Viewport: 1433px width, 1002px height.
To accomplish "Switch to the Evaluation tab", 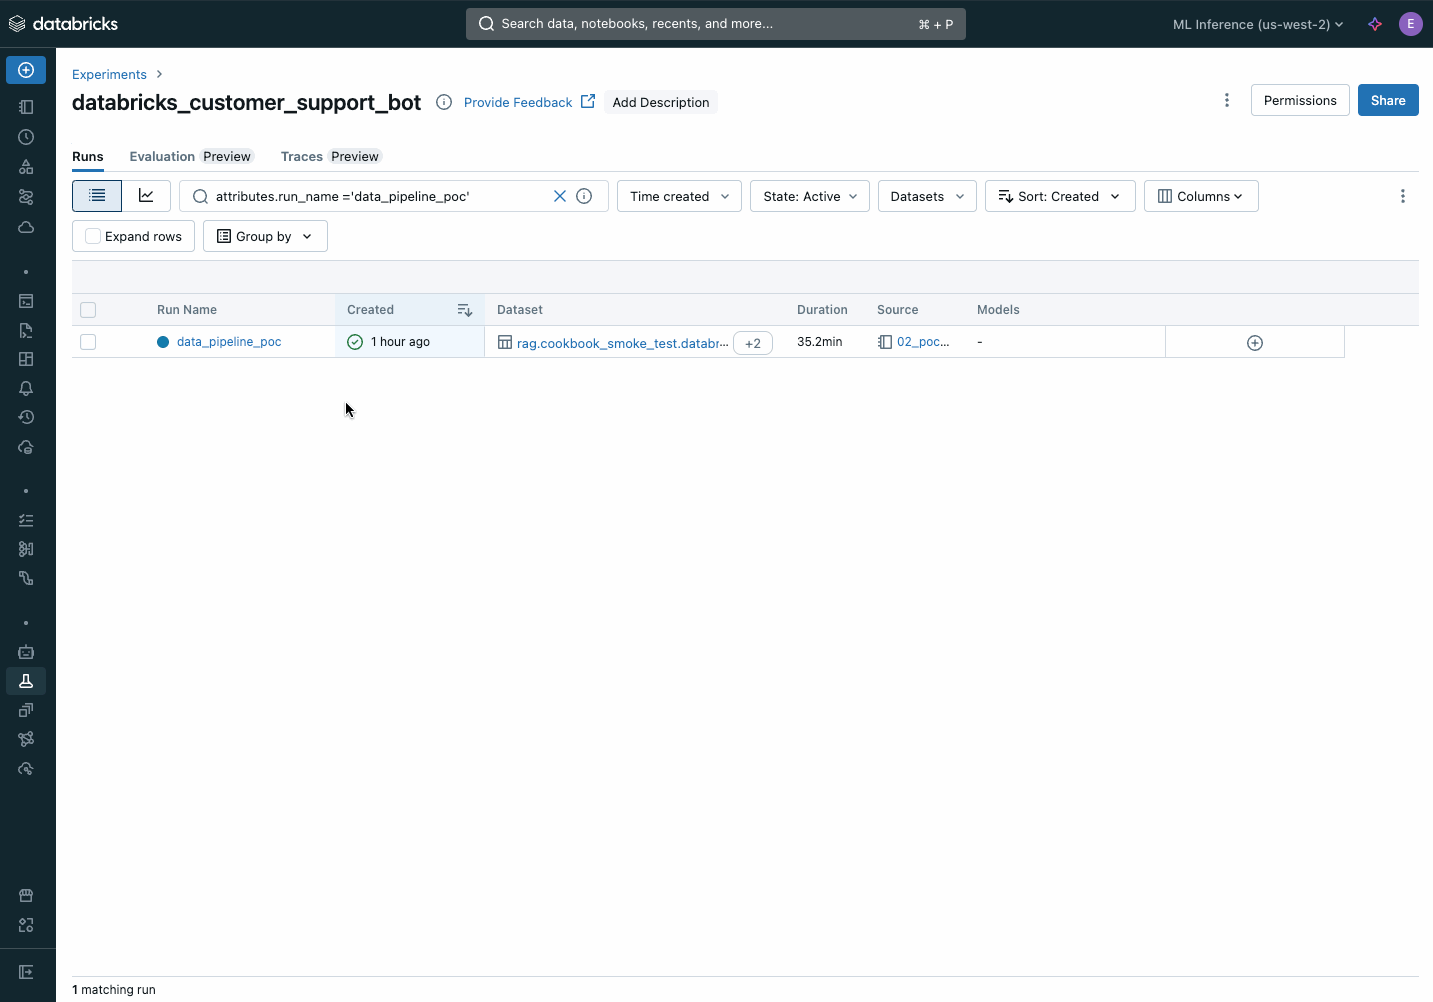I will click(162, 156).
